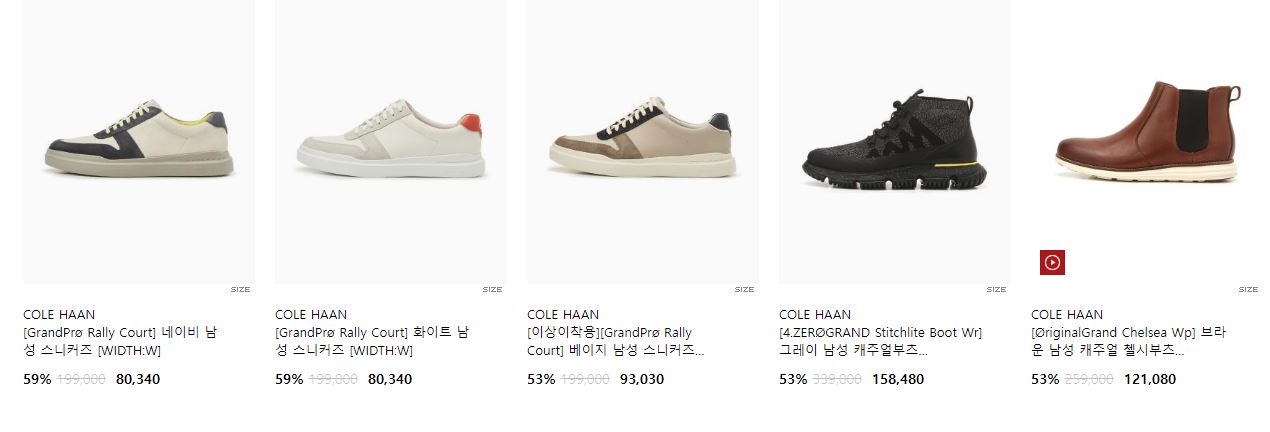Image resolution: width=1270 pixels, height=432 pixels.
Task: Open the brown Chelsea boot product image
Action: tap(1147, 141)
